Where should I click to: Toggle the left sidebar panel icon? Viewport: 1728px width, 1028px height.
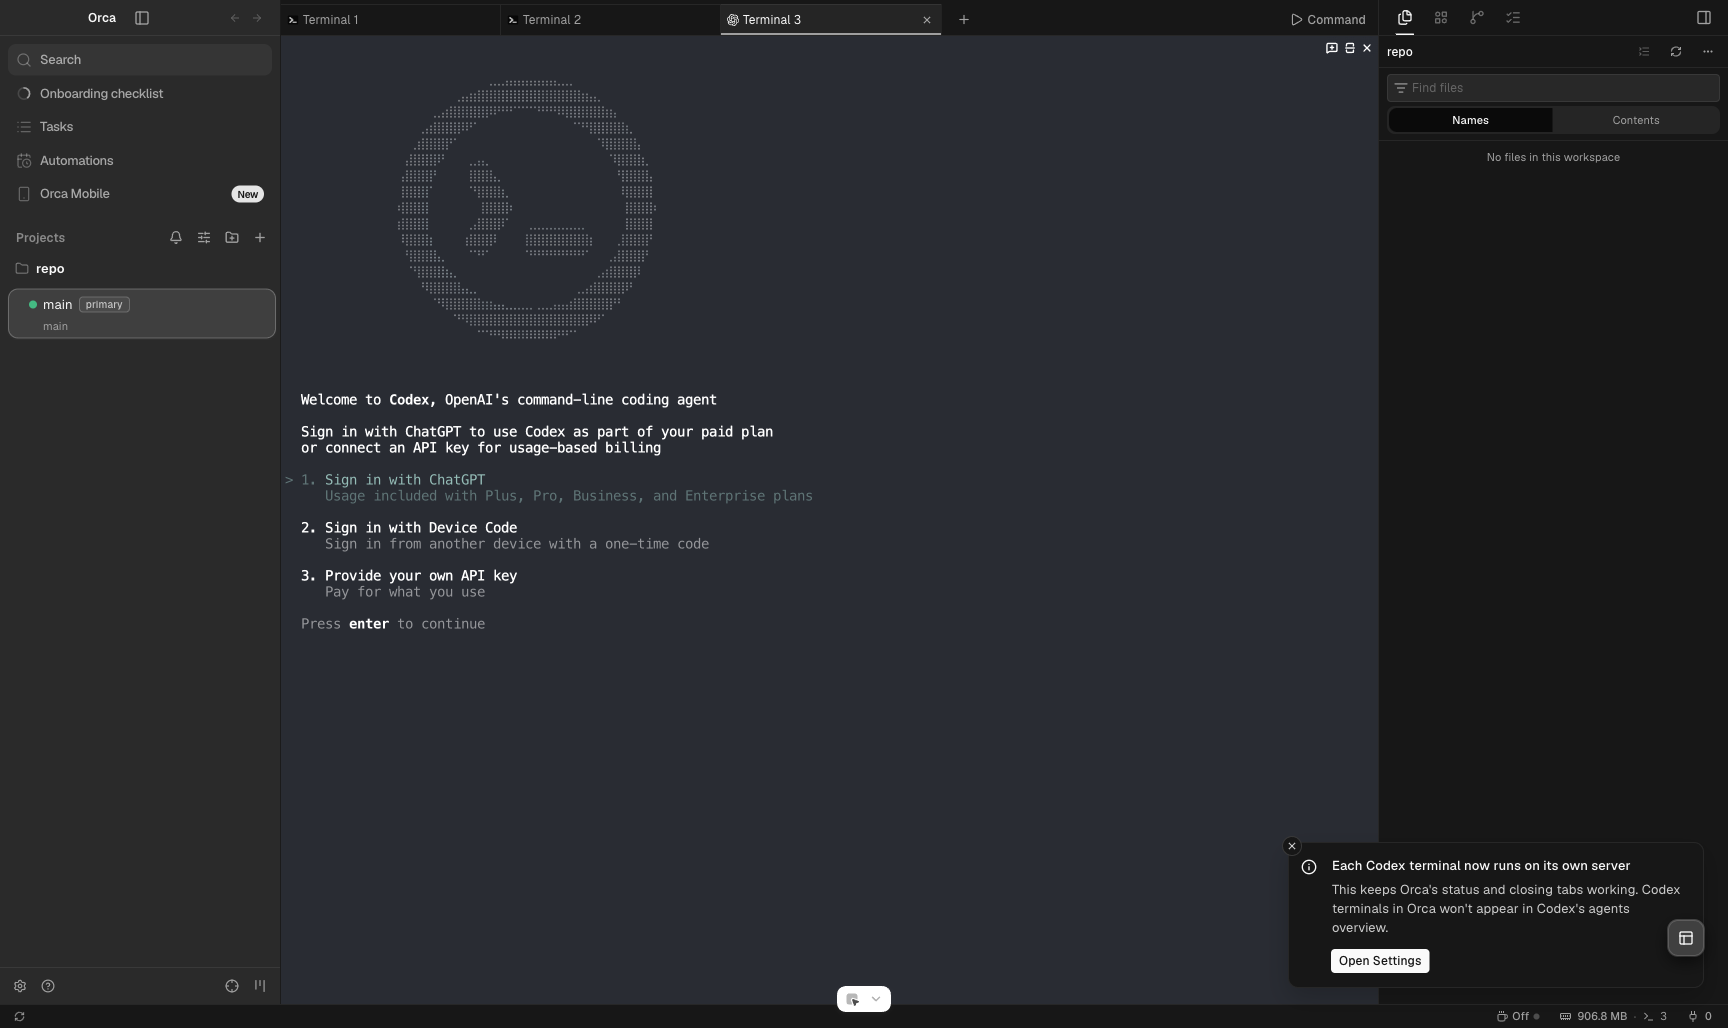(142, 18)
